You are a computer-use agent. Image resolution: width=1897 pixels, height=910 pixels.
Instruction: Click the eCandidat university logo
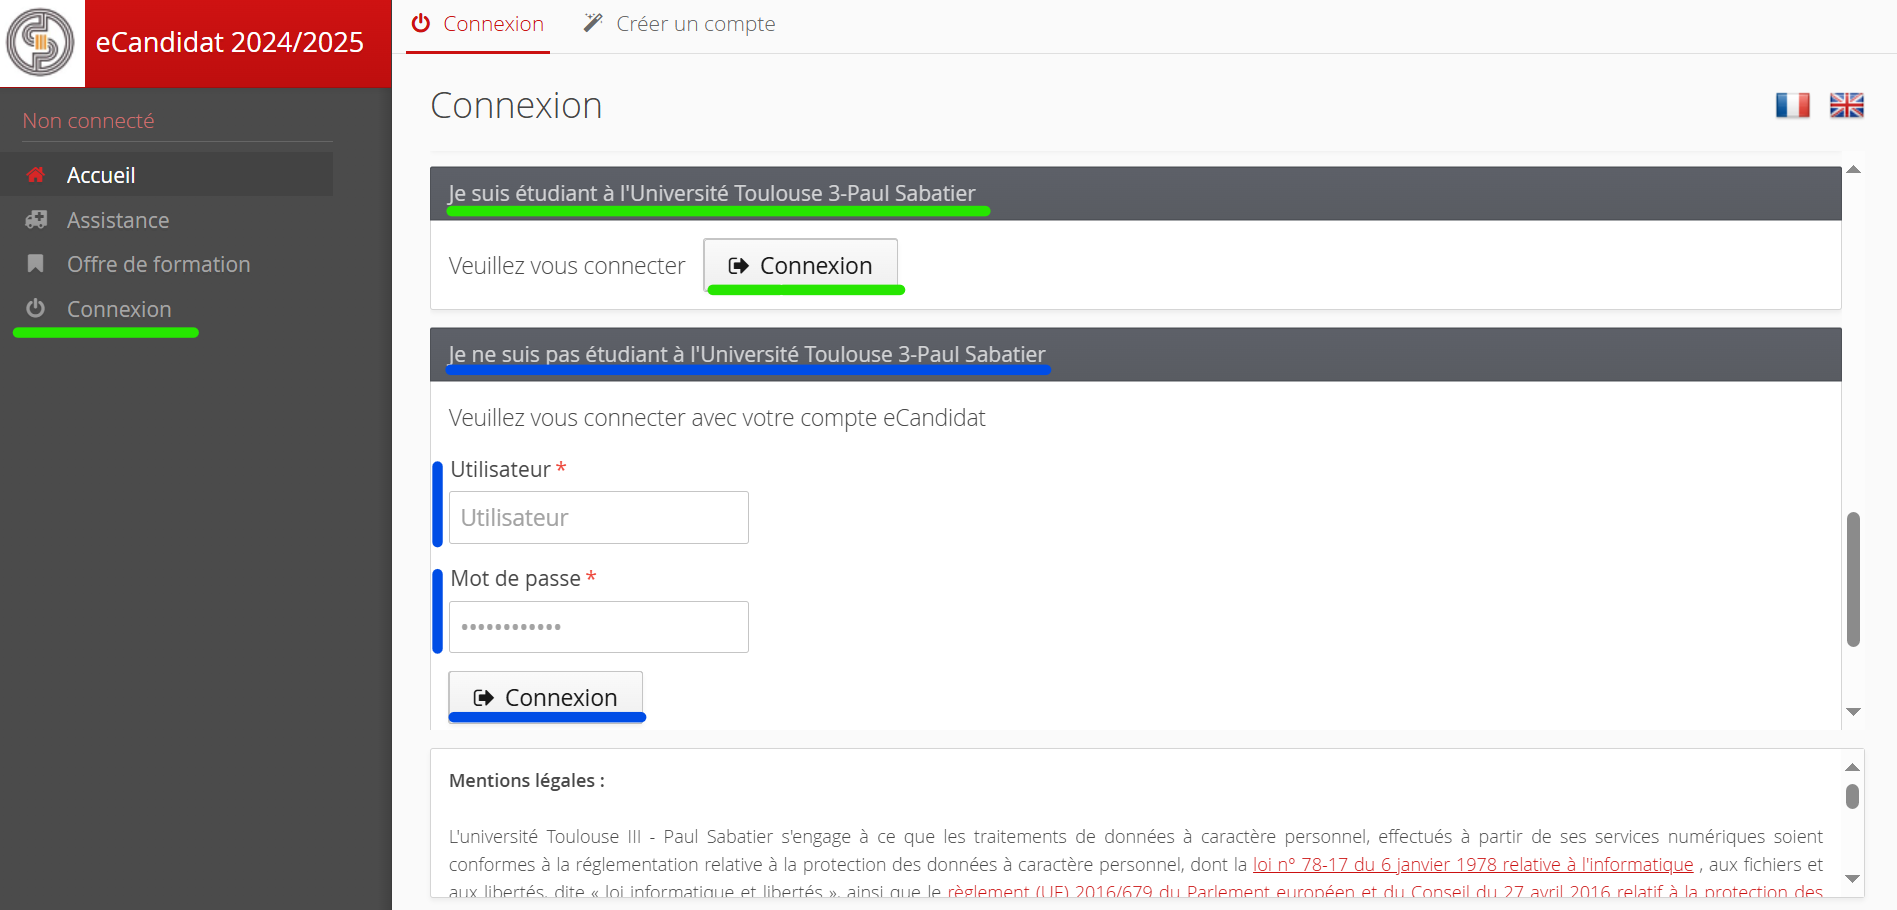tap(41, 42)
